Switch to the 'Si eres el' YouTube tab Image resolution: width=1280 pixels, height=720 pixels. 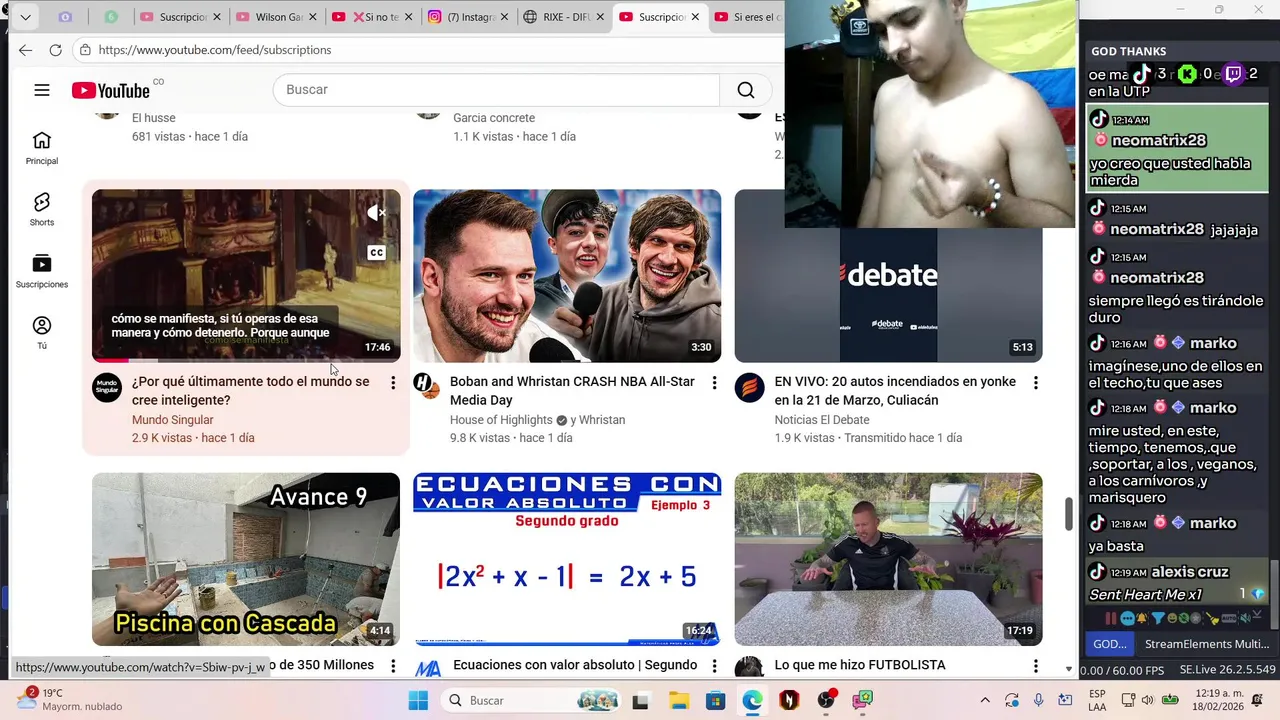(748, 17)
